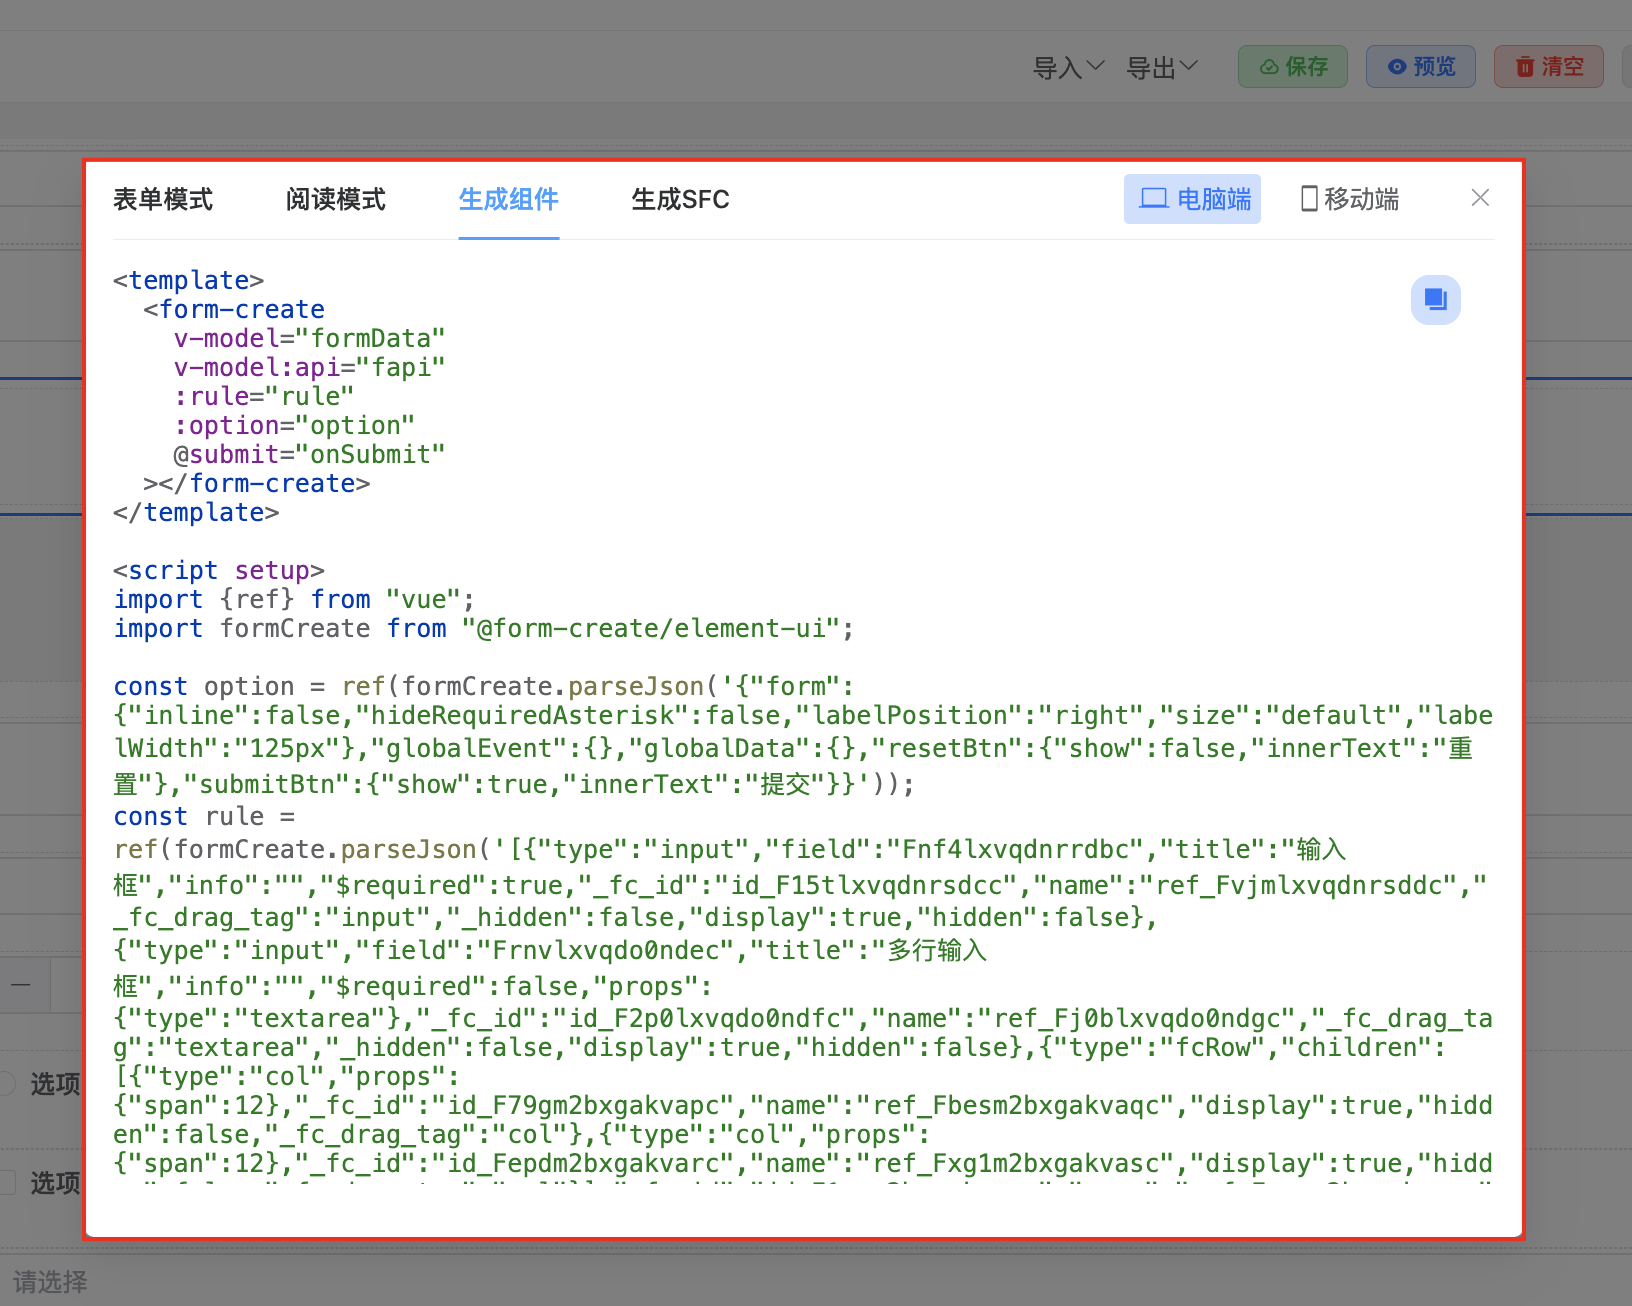Tick the 选项 checkbox option

(8, 1182)
